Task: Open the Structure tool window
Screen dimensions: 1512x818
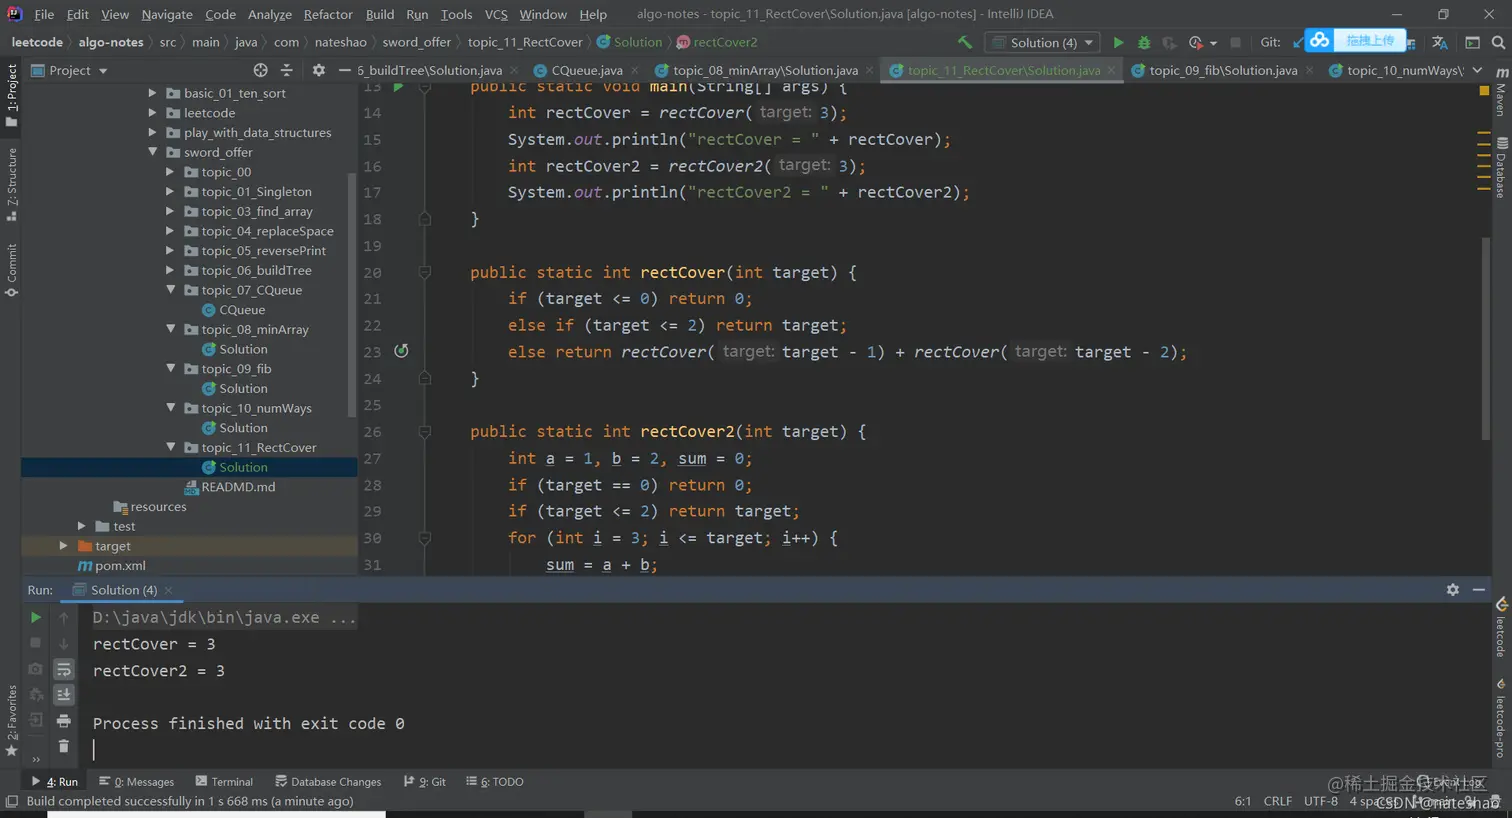Action: tap(12, 185)
